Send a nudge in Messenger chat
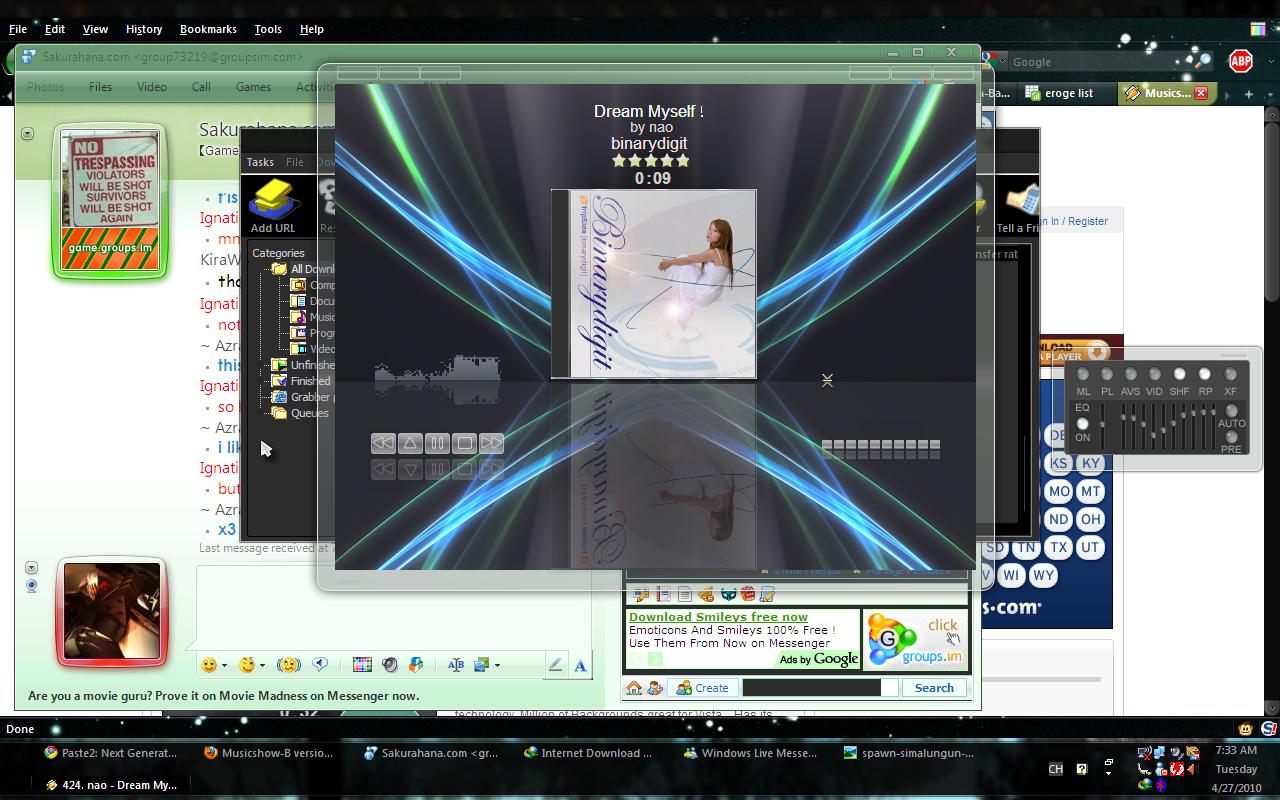The width and height of the screenshot is (1280, 800). pos(289,665)
